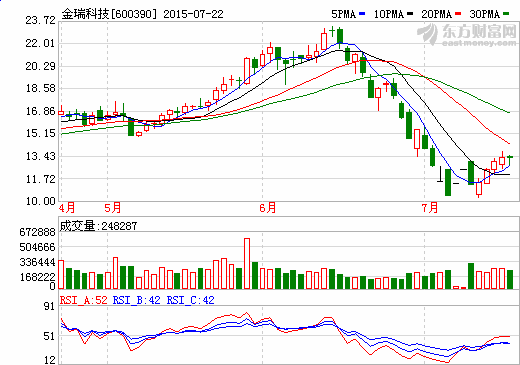Select the 5PMA legend label

[x=343, y=14]
